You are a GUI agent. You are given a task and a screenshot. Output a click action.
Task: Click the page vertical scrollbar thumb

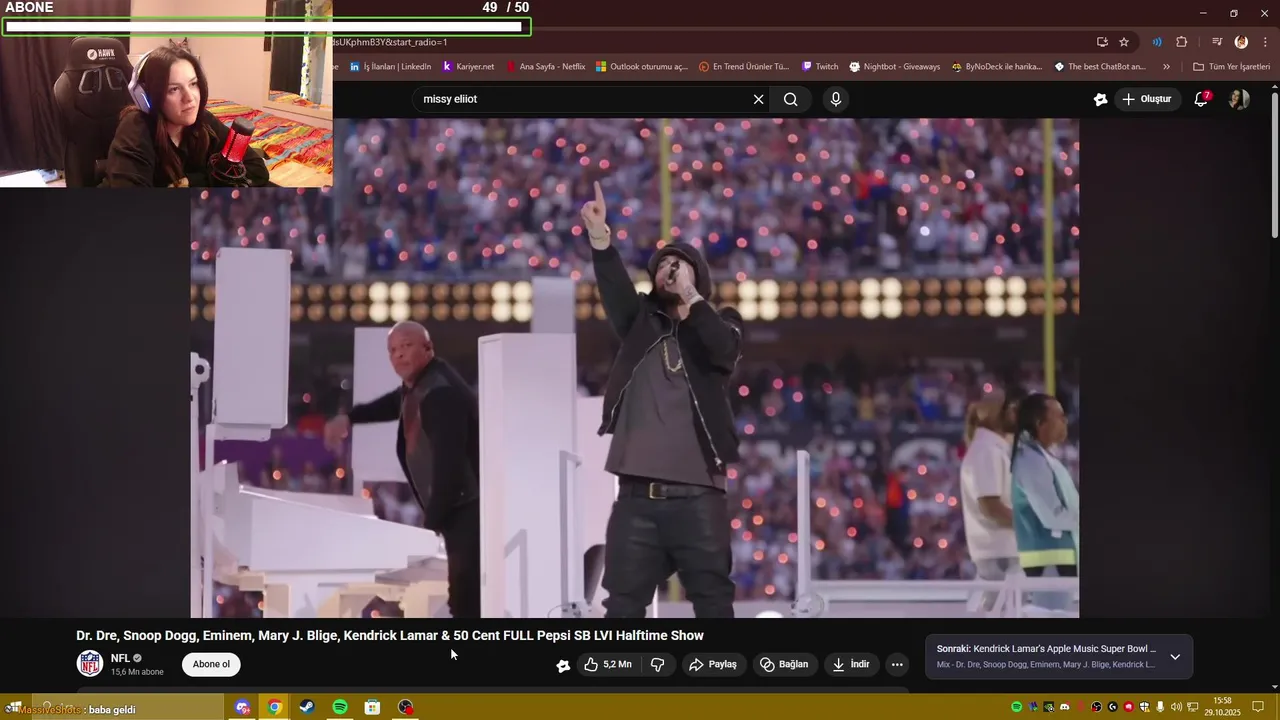pos(1274,165)
